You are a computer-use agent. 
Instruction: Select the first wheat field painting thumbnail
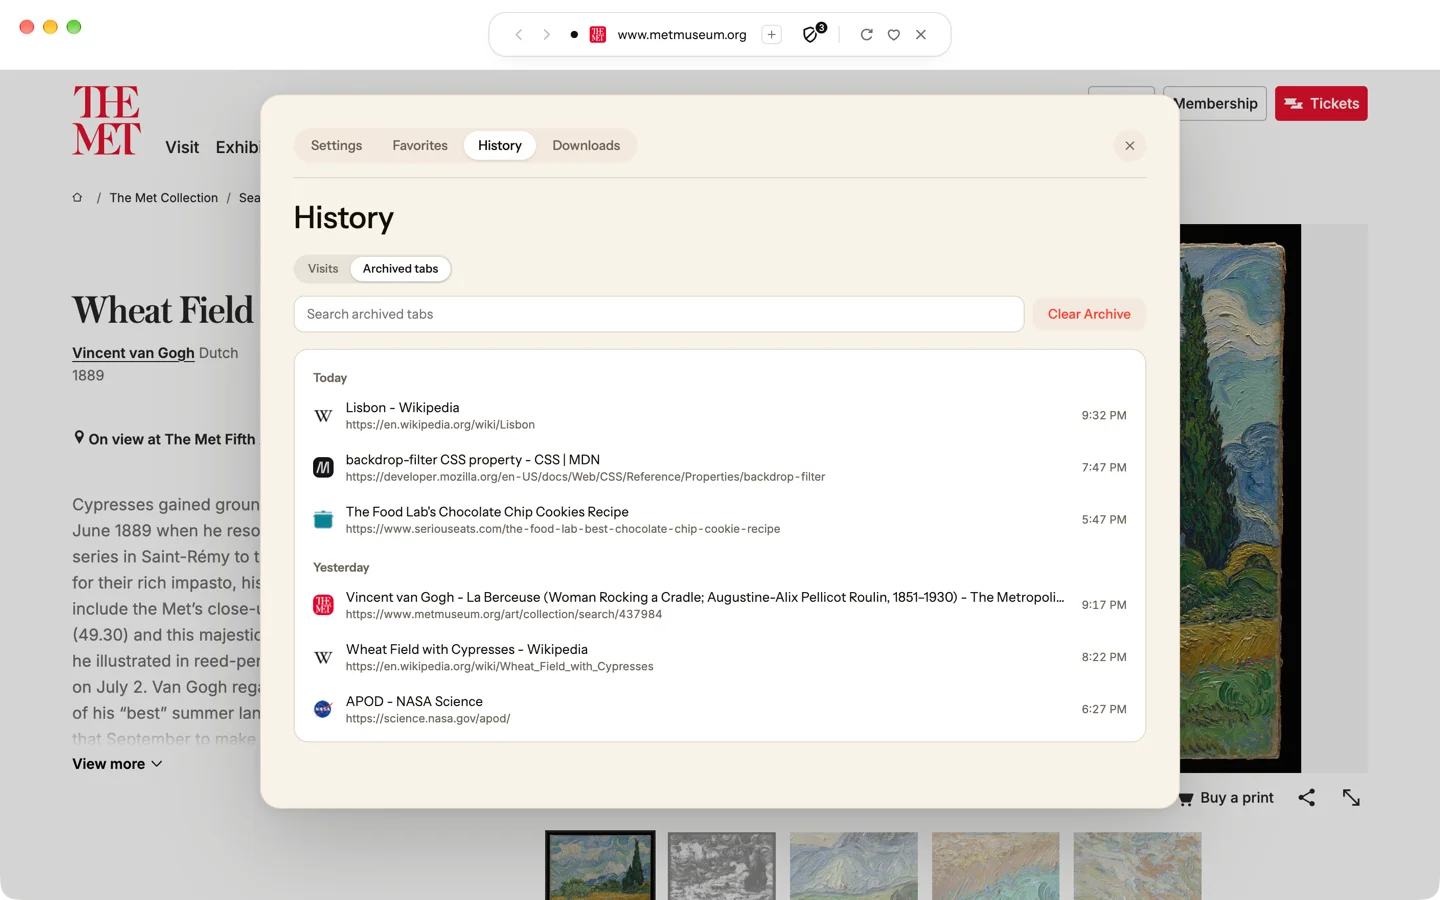click(x=600, y=866)
